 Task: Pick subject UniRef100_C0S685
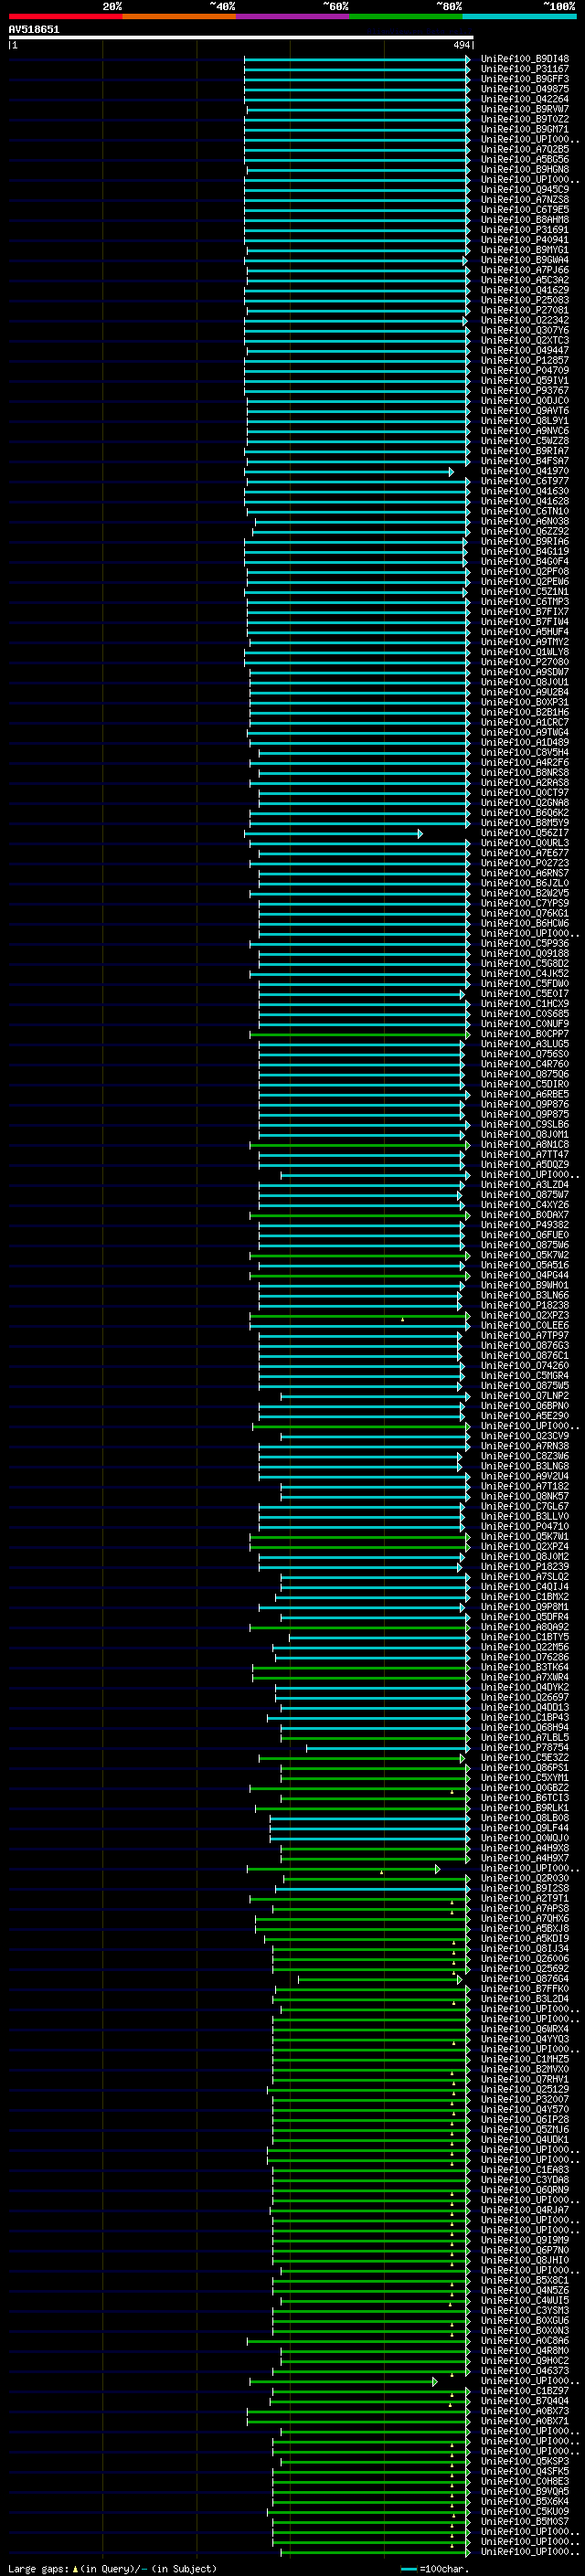[x=525, y=1014]
